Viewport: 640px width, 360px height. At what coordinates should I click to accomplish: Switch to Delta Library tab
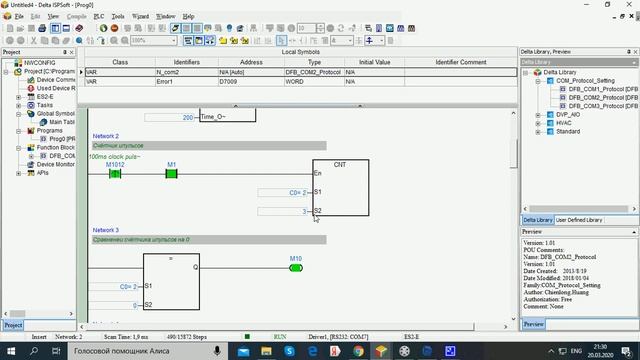(538, 220)
